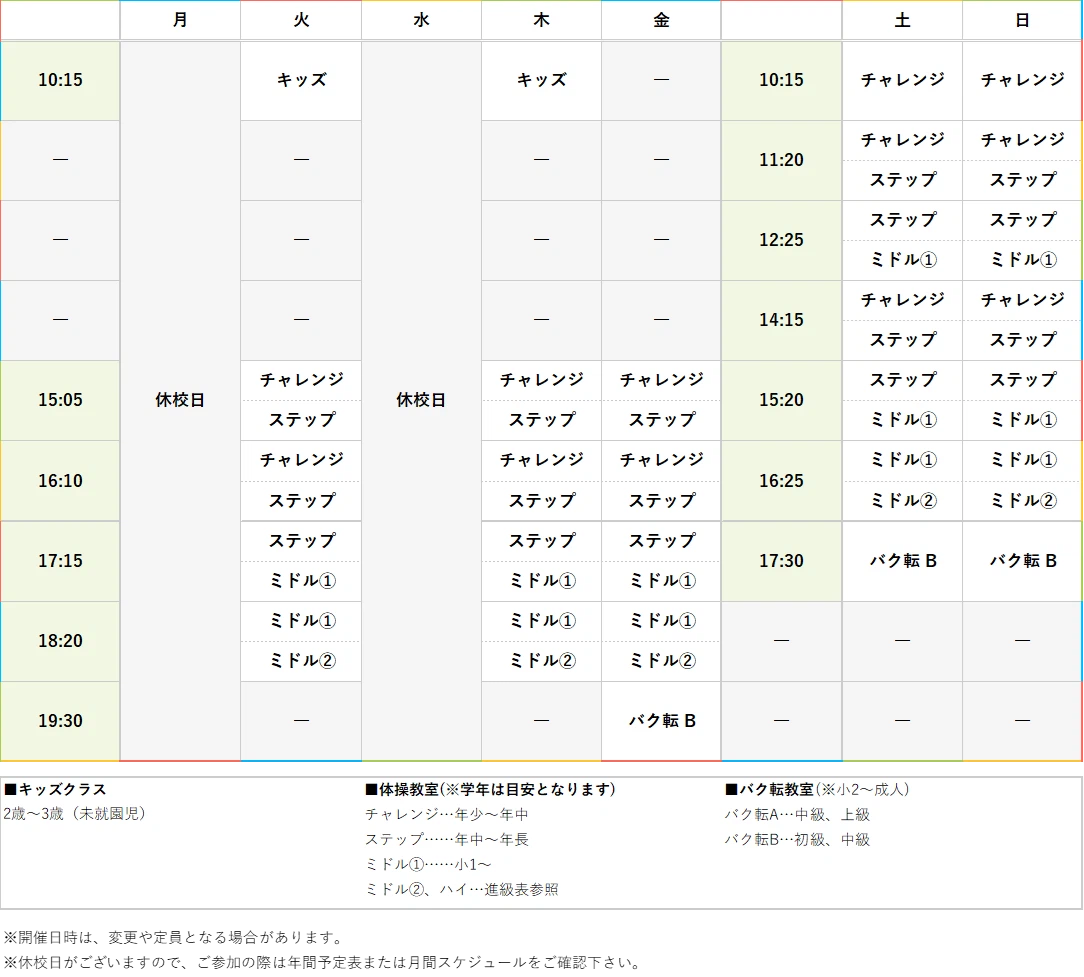Image resolution: width=1084 pixels, height=977 pixels.
Task: Select the バク転A…中級、上級 legend entry
Action: (x=795, y=814)
